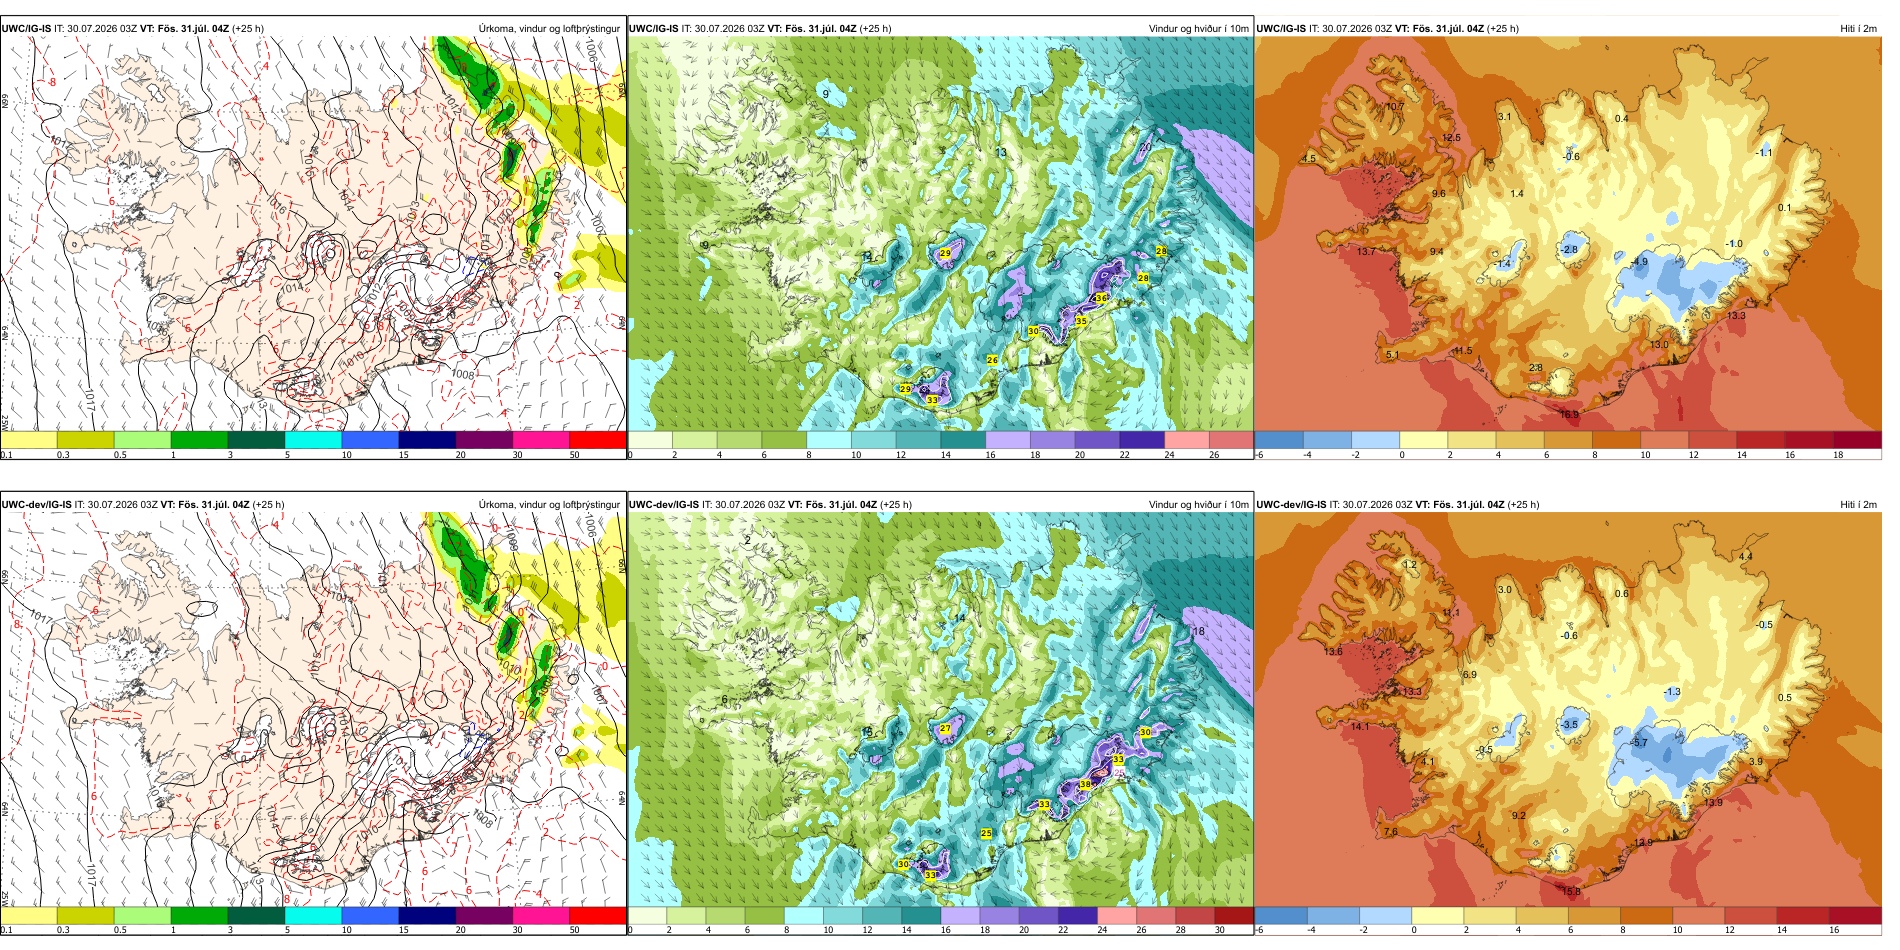
Task: Select the magenta 30 swatch in UWC-dev precipitation legend
Action: pyautogui.click(x=541, y=916)
